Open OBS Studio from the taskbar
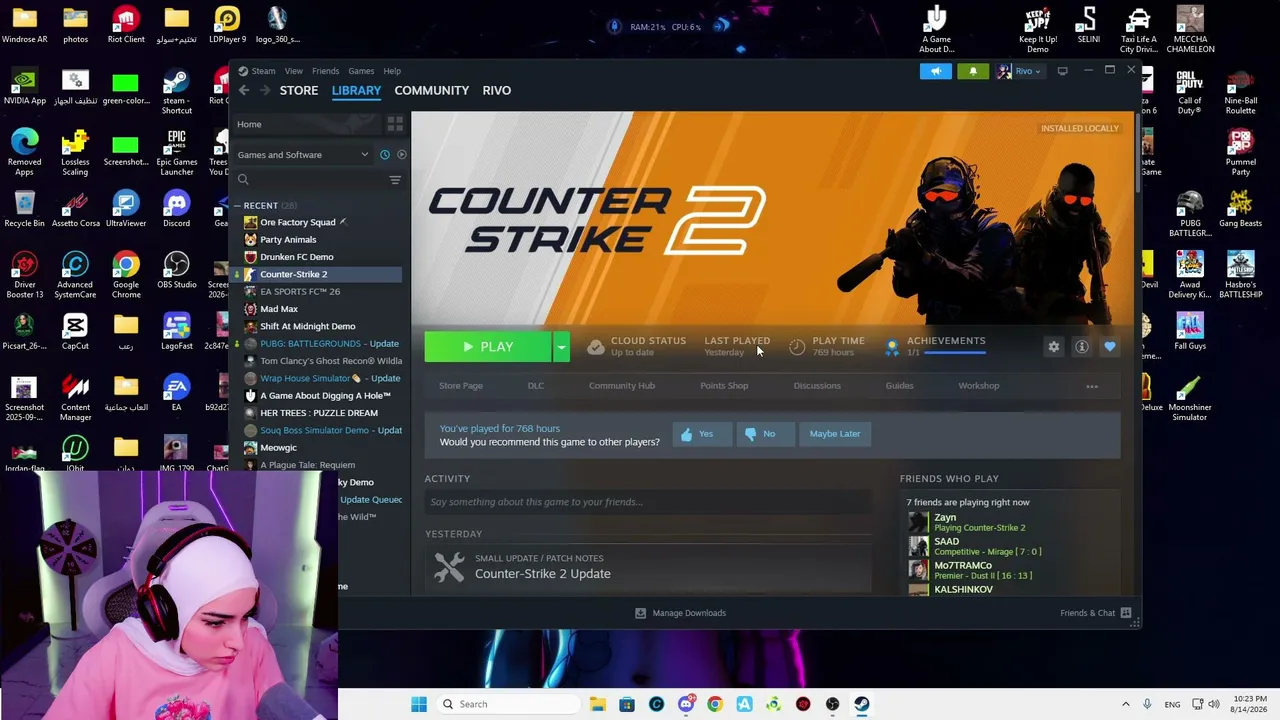Viewport: 1280px width, 720px height. pyautogui.click(x=833, y=704)
